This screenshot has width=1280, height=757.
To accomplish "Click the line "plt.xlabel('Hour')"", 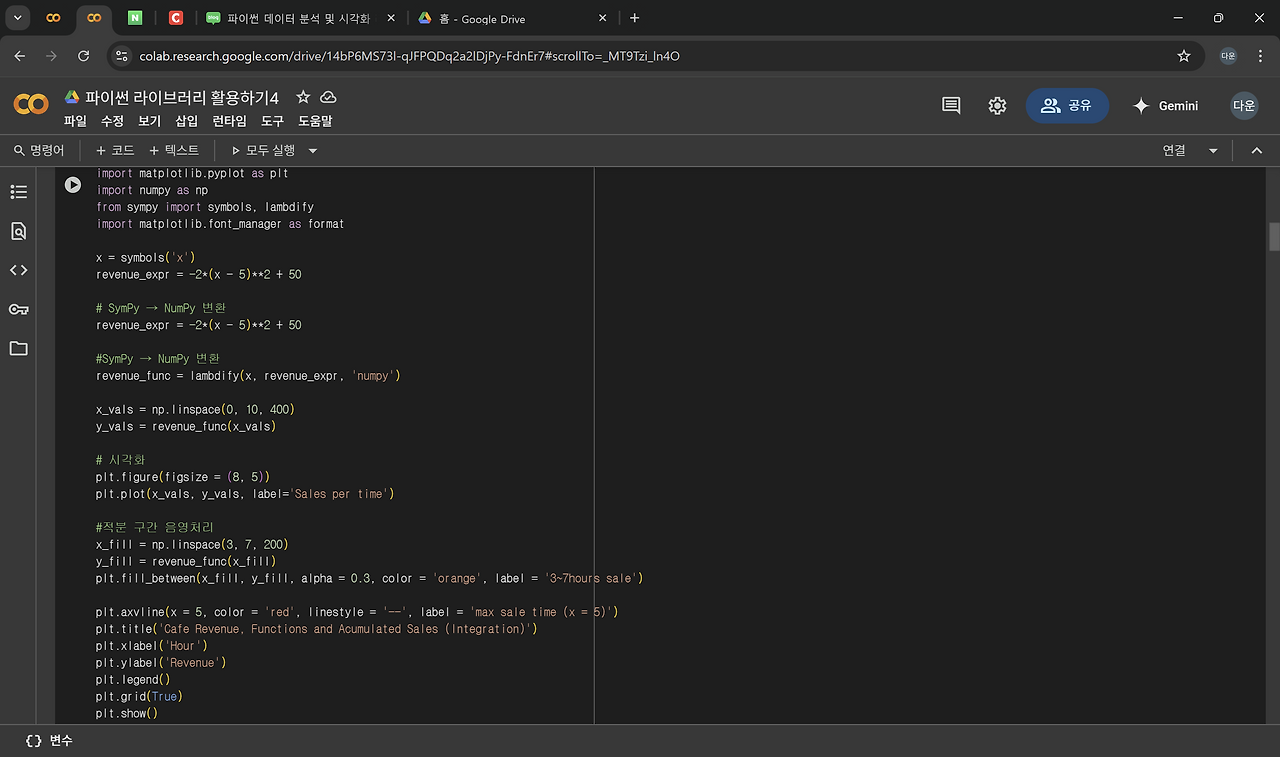I will [x=152, y=646].
